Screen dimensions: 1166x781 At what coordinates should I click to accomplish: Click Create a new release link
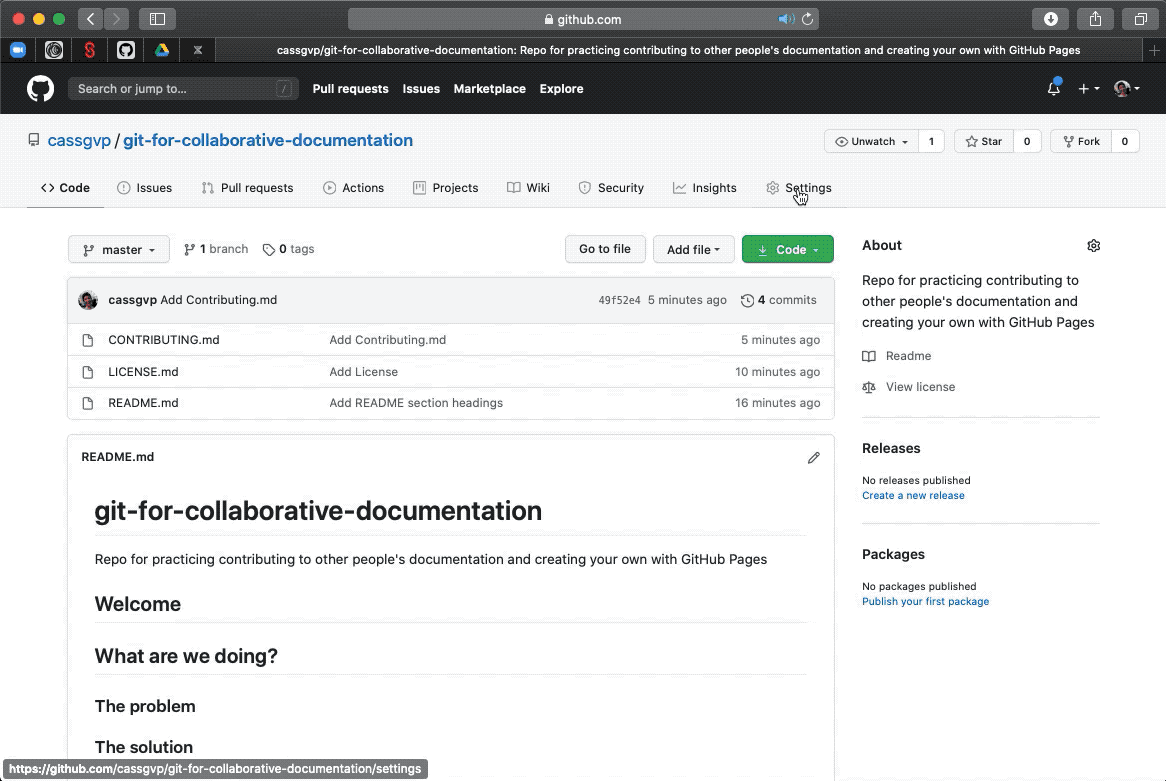[913, 496]
